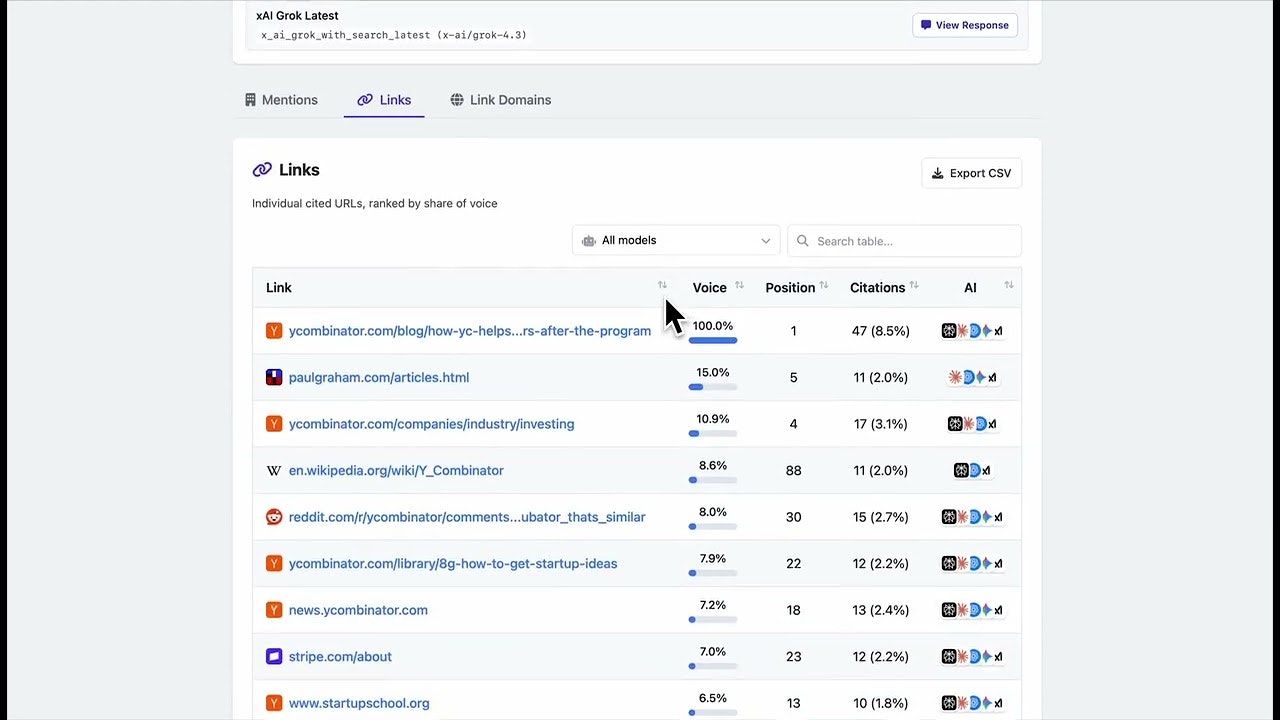
Task: Click the AI model icons in news.ycombinator.com row
Action: 972,610
